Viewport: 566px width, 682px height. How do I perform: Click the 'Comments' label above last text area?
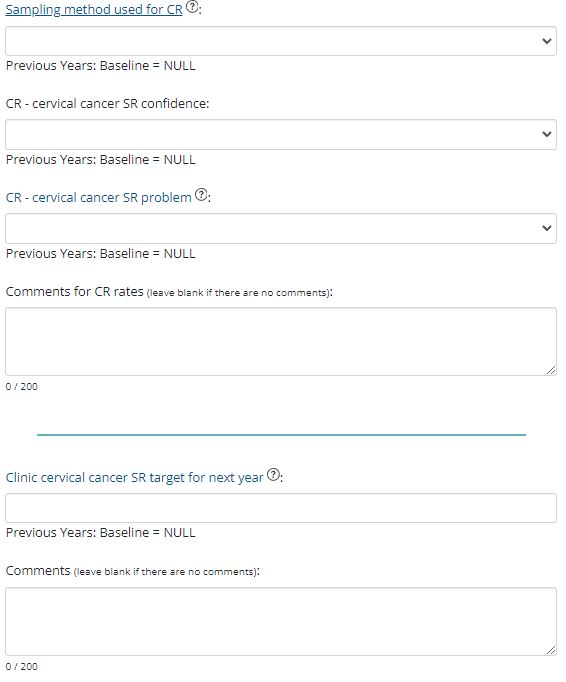38,571
